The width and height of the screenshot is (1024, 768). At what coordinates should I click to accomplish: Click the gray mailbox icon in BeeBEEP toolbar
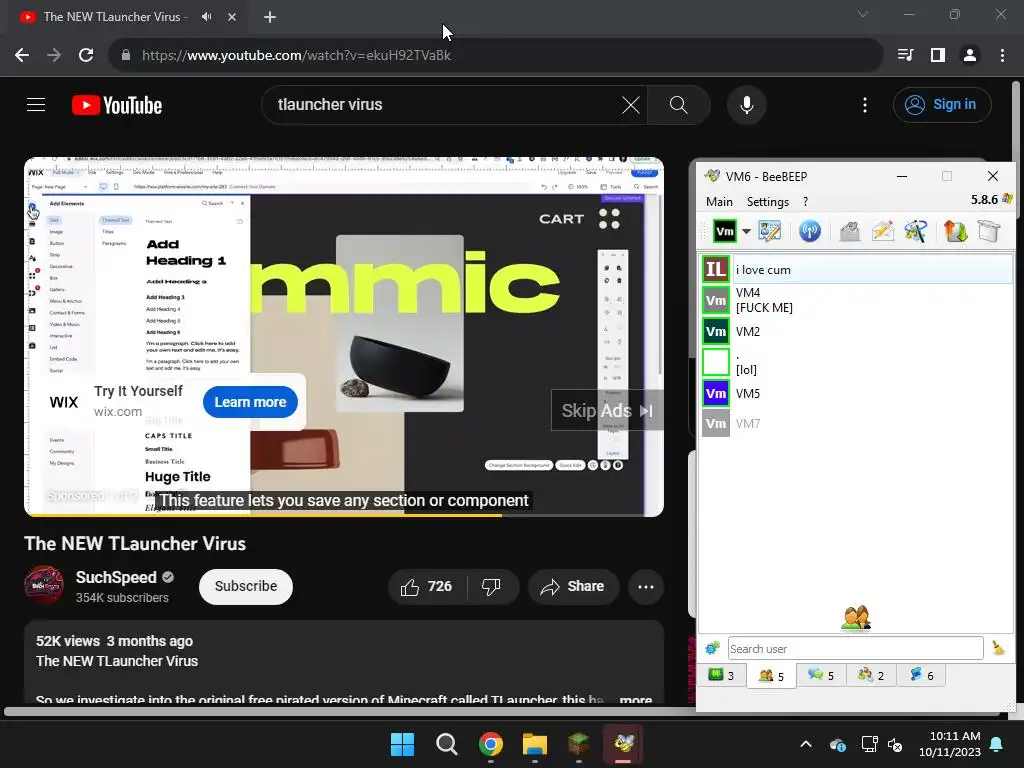[849, 231]
